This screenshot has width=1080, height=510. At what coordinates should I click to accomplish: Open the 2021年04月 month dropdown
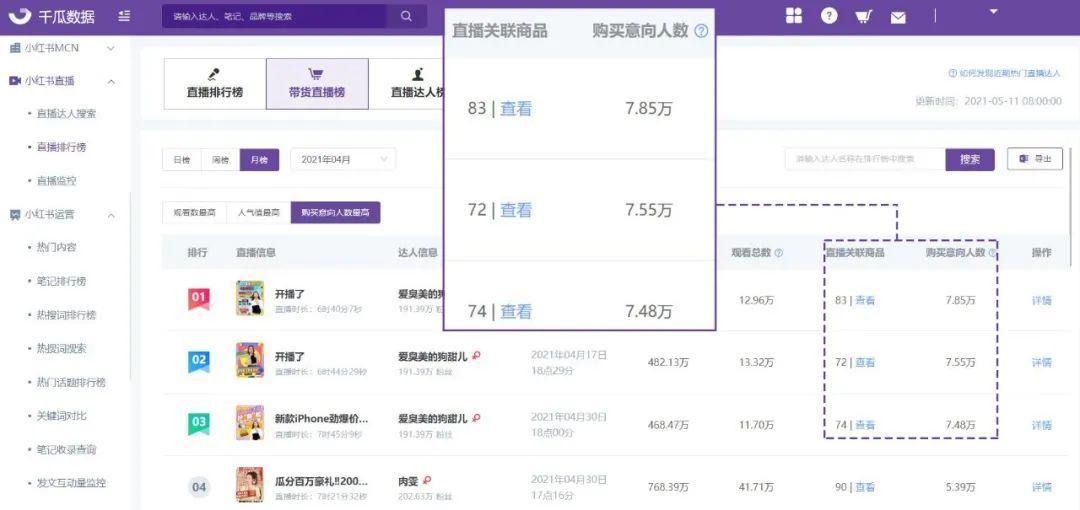[342, 160]
